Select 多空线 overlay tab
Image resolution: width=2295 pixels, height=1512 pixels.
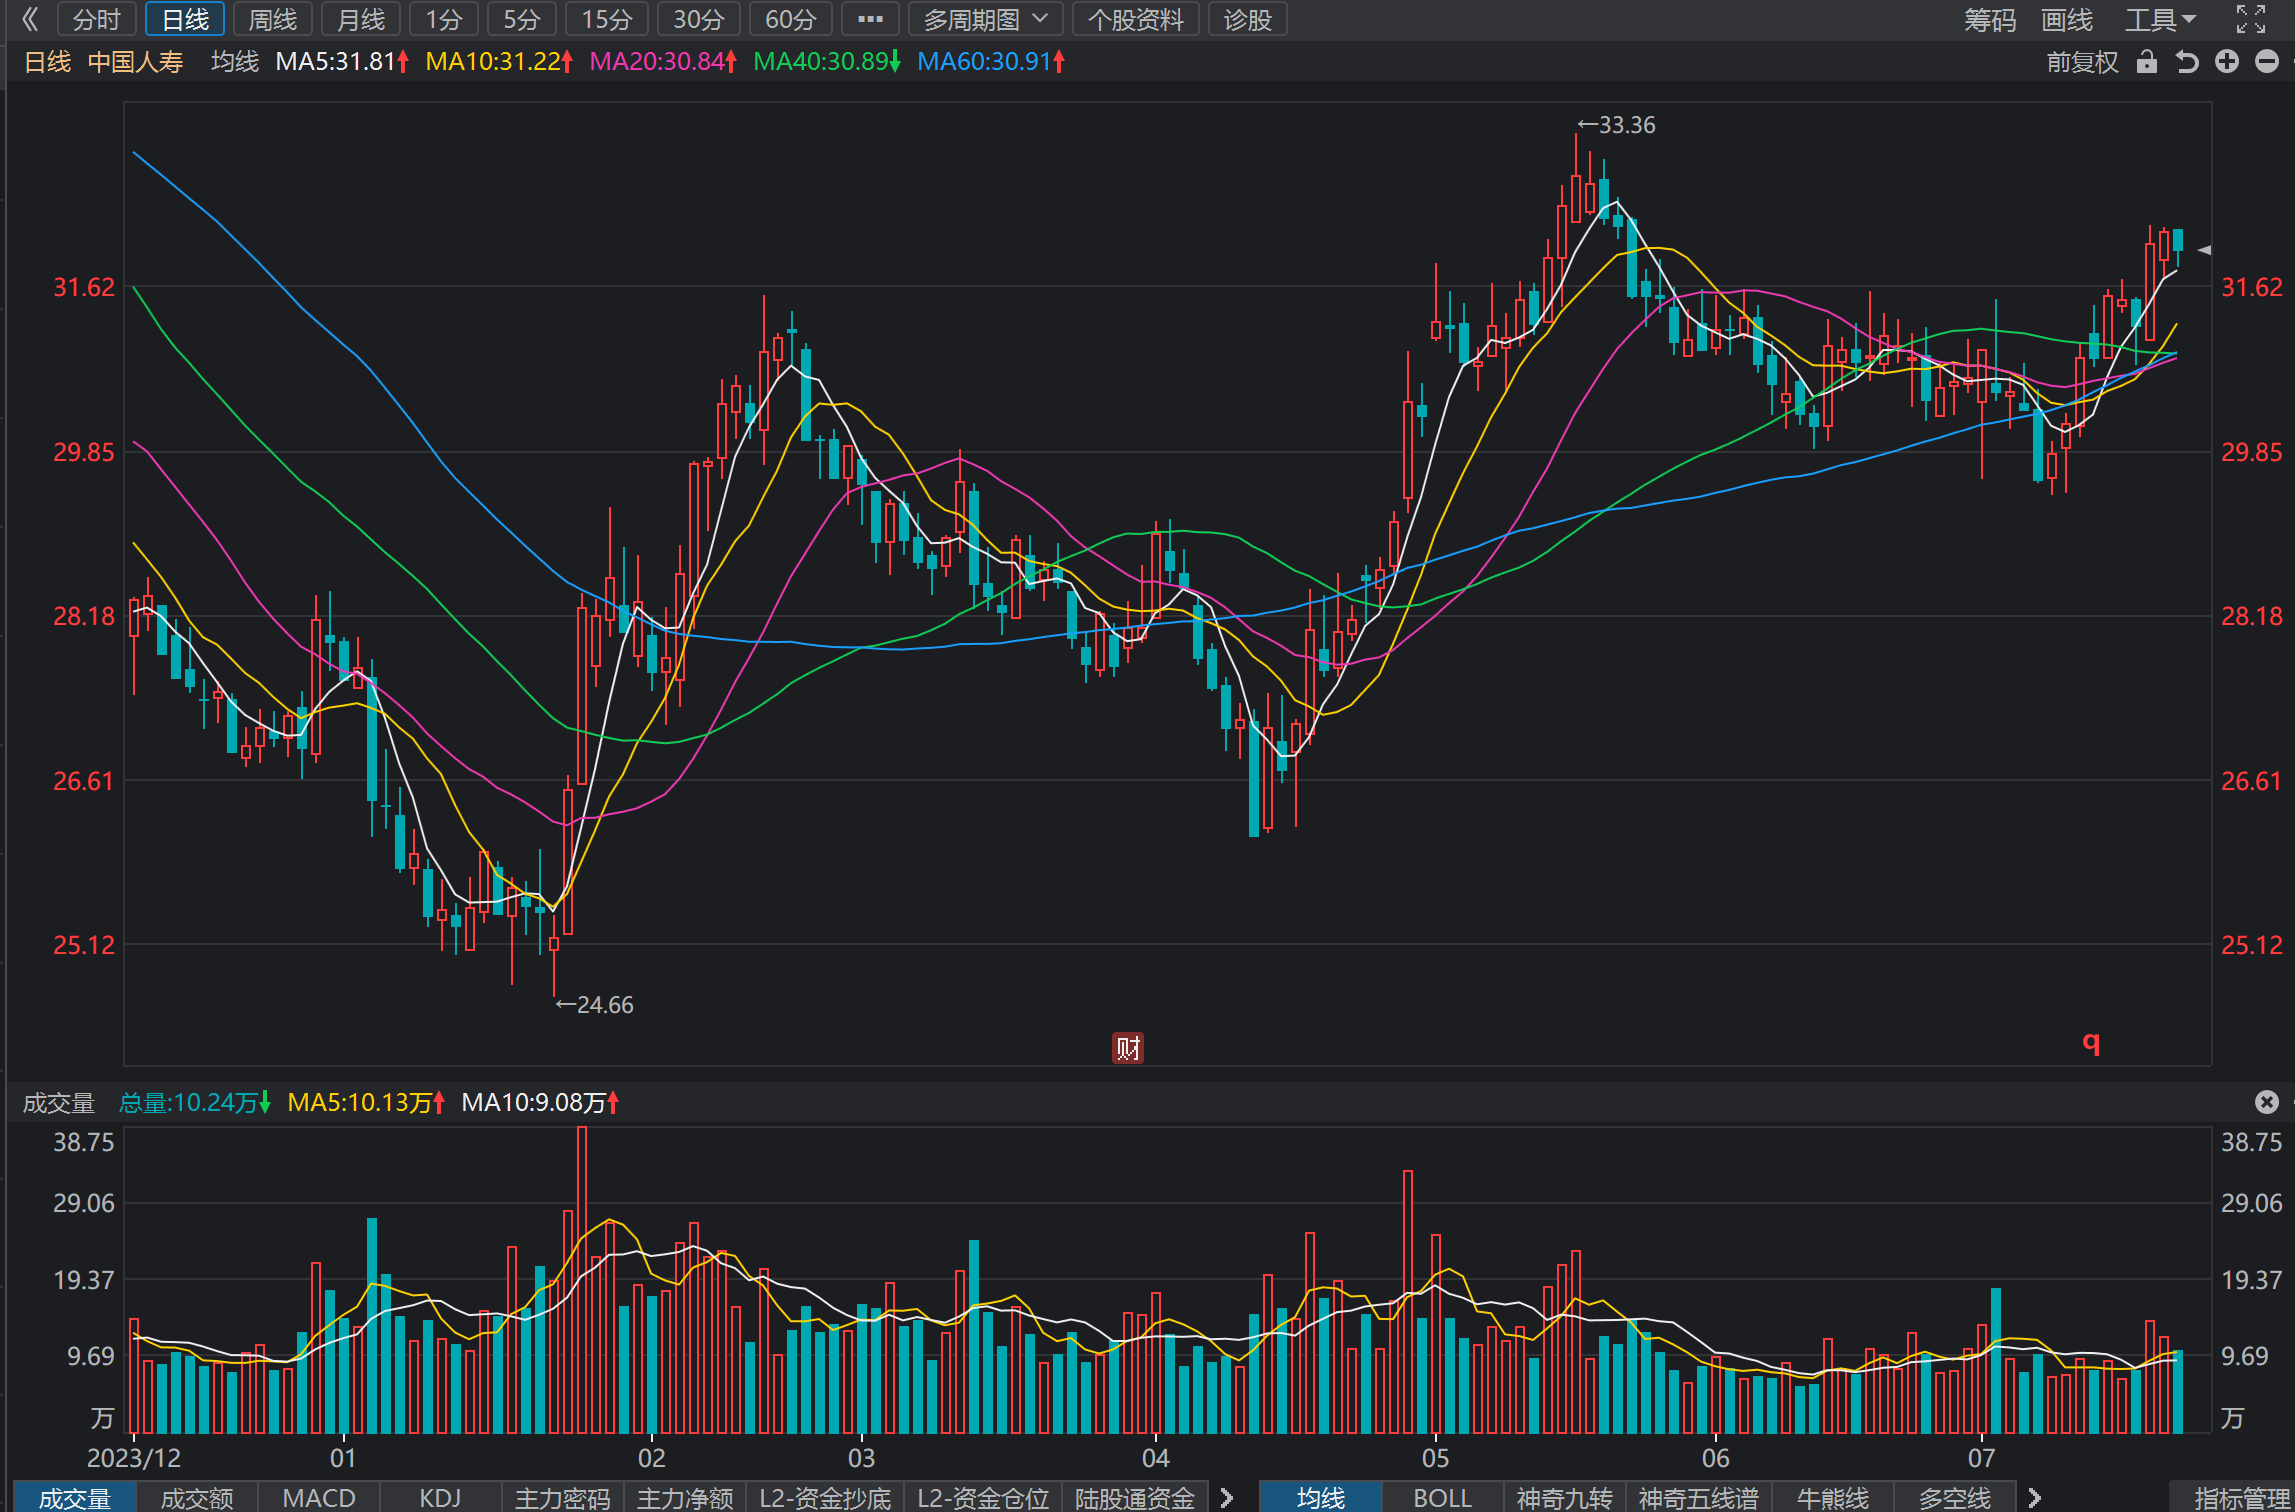coord(1954,1497)
